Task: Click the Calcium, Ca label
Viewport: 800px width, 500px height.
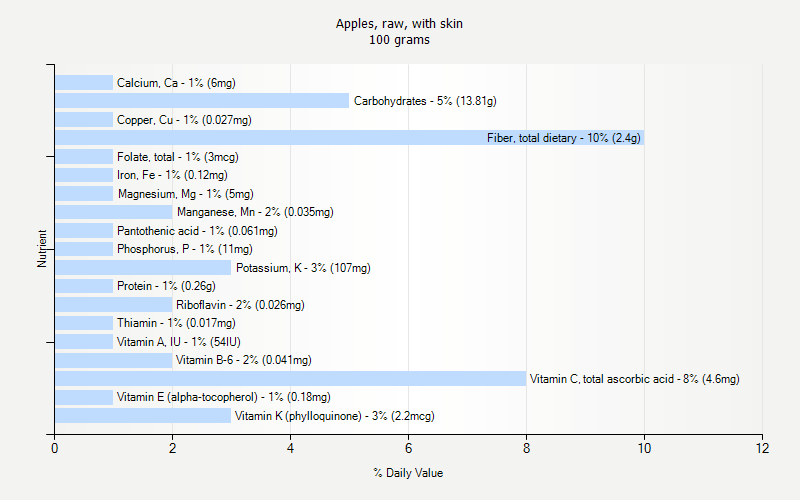Action: coord(176,83)
